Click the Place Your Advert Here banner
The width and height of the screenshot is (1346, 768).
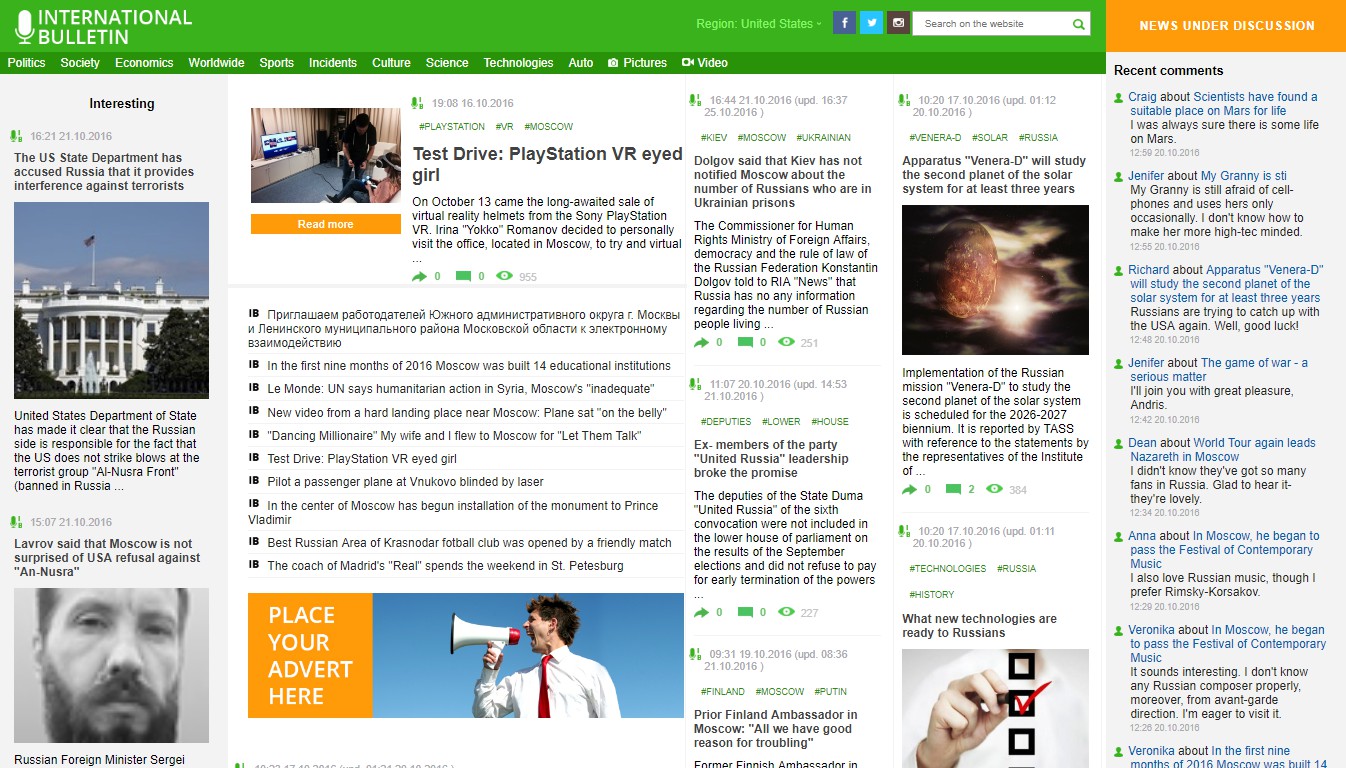pyautogui.click(x=466, y=655)
